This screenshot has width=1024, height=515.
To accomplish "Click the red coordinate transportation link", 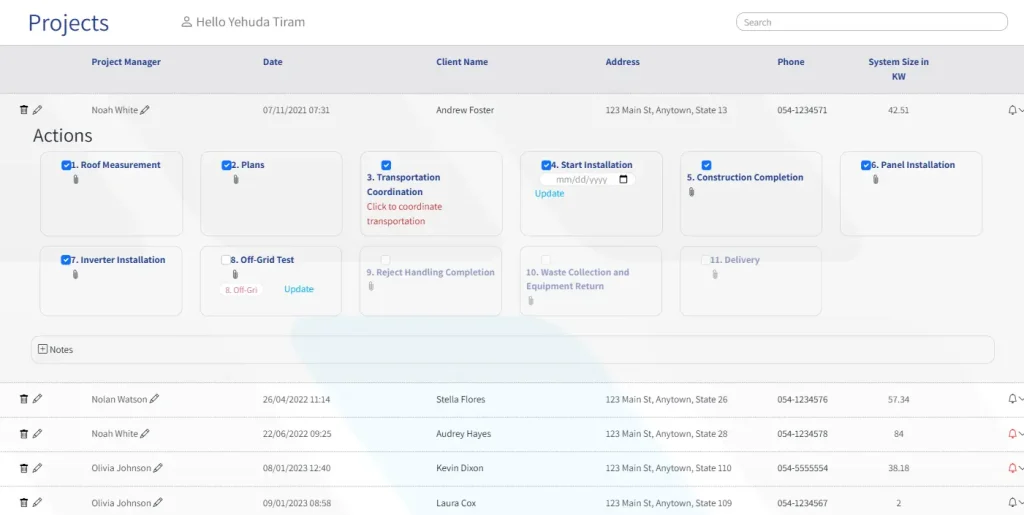I will (x=404, y=214).
